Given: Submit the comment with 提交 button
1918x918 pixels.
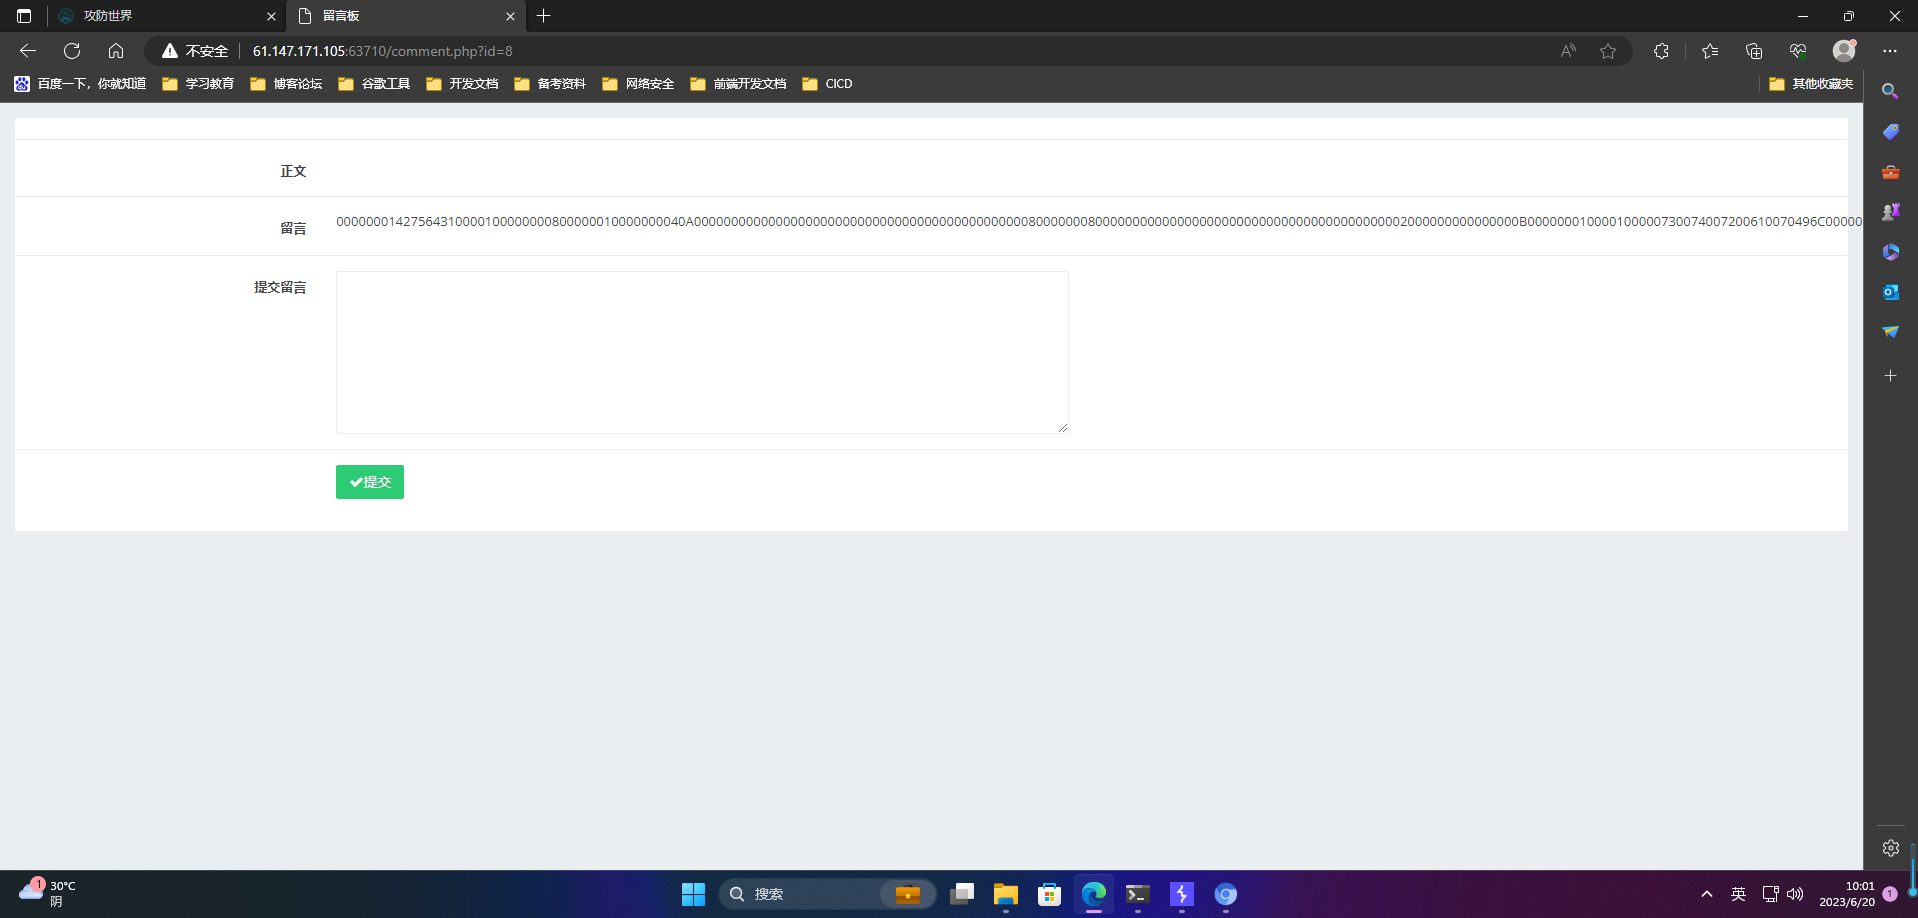Looking at the screenshot, I should (370, 482).
